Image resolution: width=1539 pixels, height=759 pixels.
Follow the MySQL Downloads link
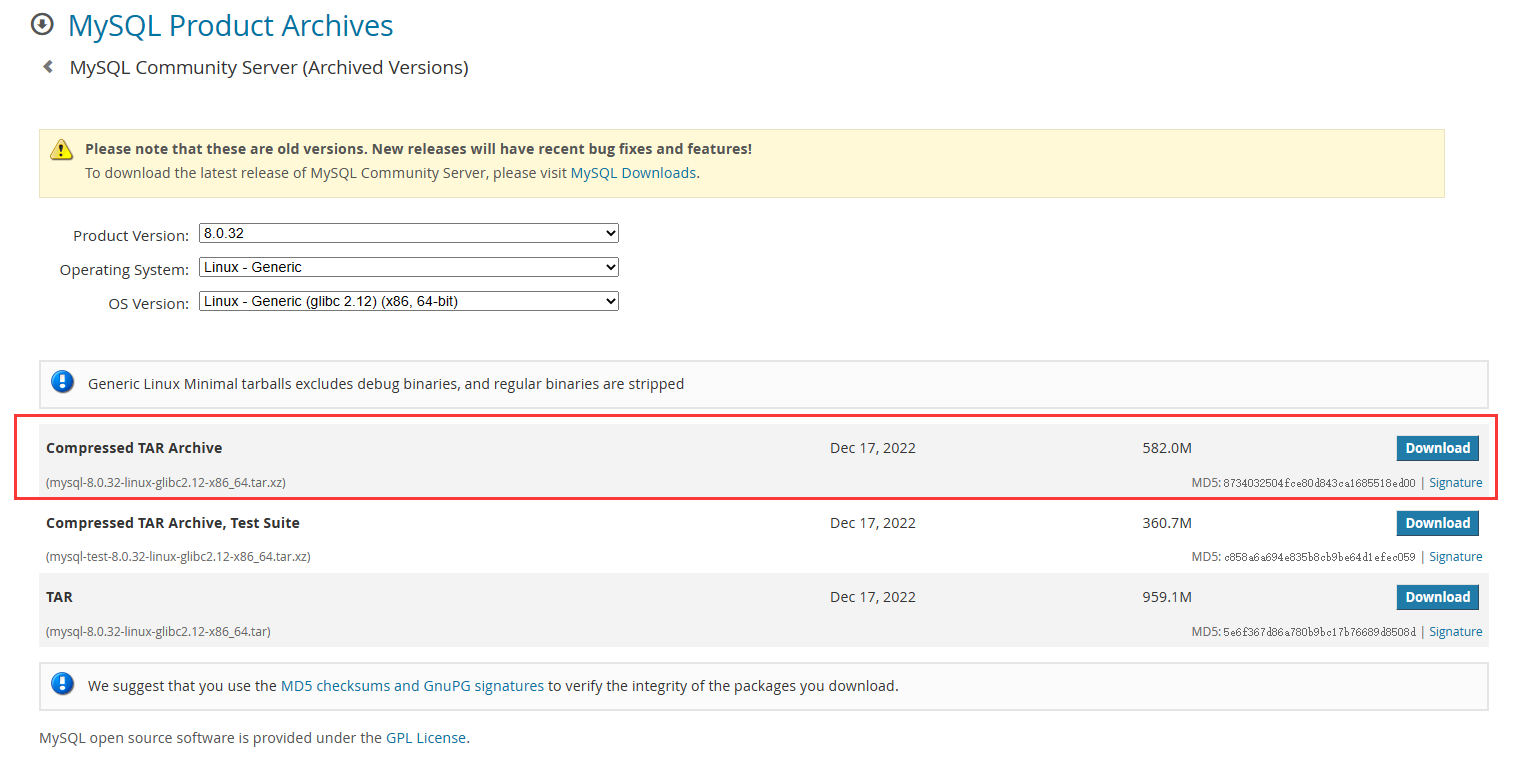tap(633, 172)
